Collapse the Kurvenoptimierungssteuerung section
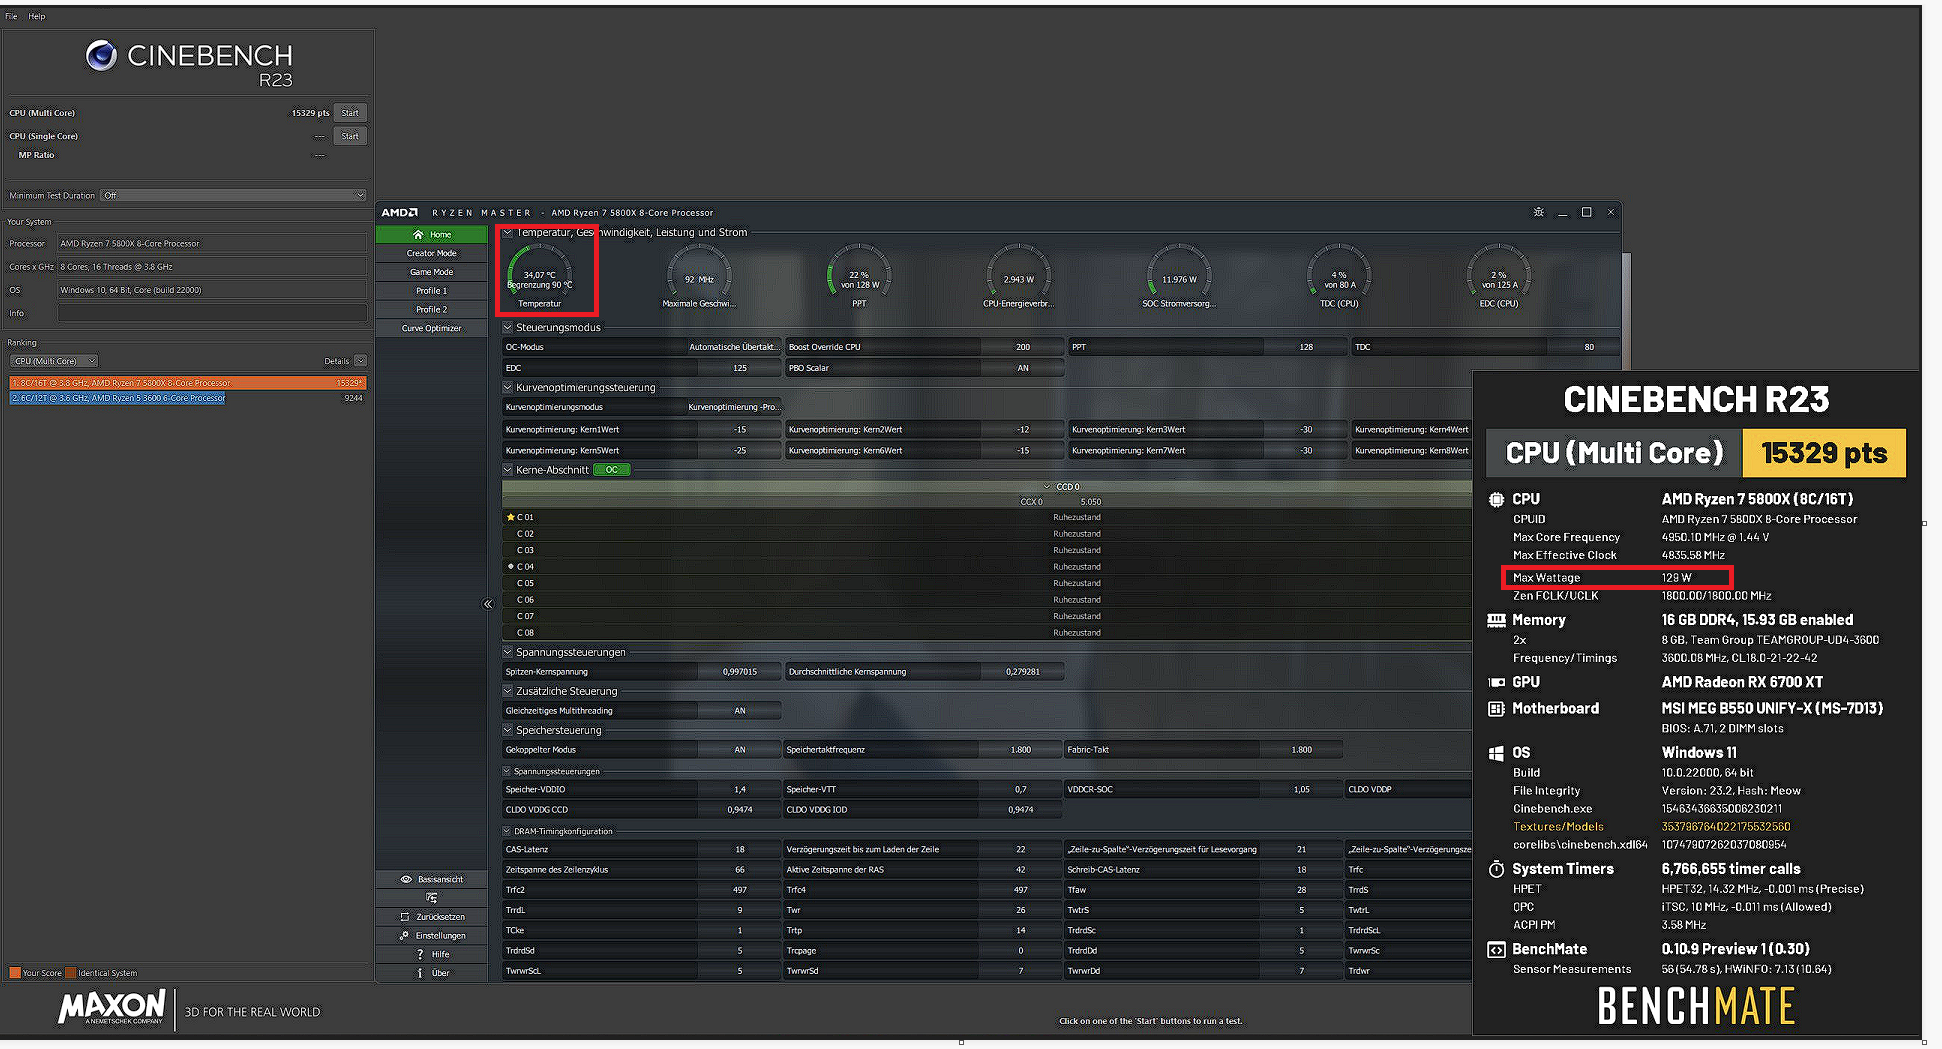 click(507, 387)
